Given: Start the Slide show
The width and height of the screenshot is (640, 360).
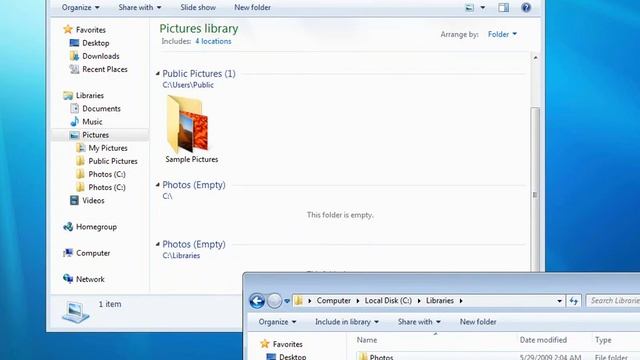Looking at the screenshot, I should pos(198,7).
